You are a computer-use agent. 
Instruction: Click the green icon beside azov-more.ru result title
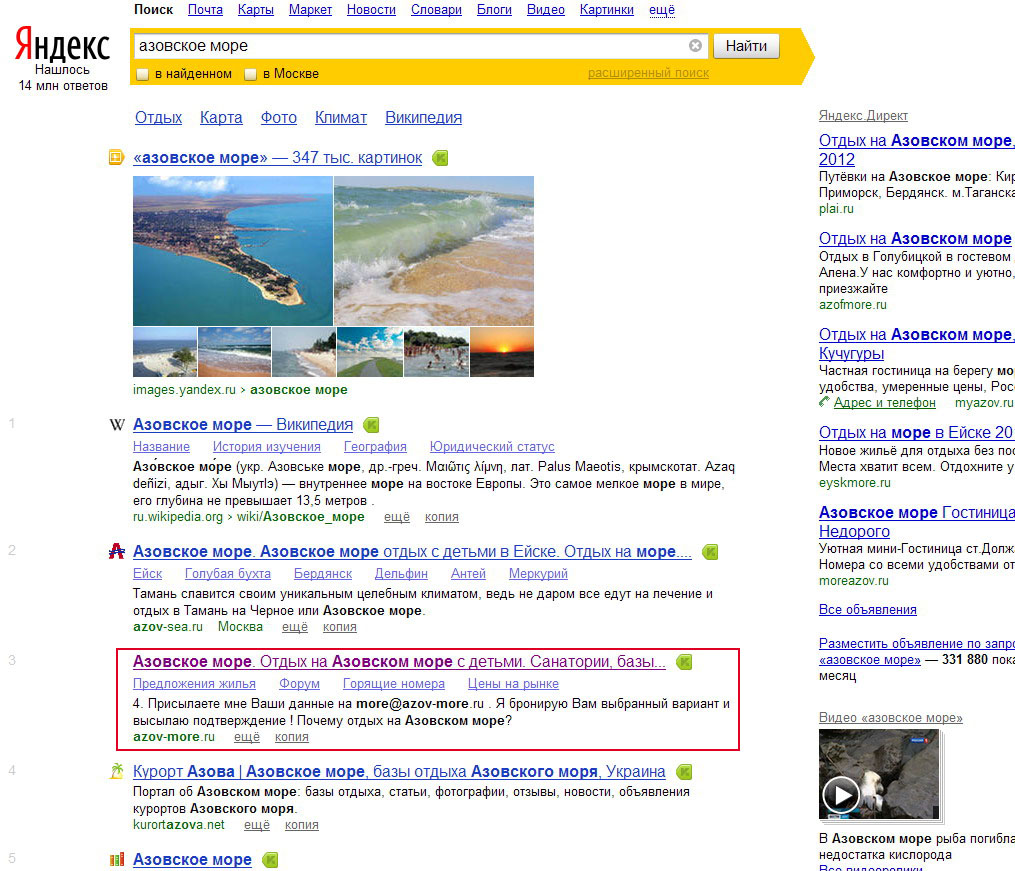coord(684,662)
